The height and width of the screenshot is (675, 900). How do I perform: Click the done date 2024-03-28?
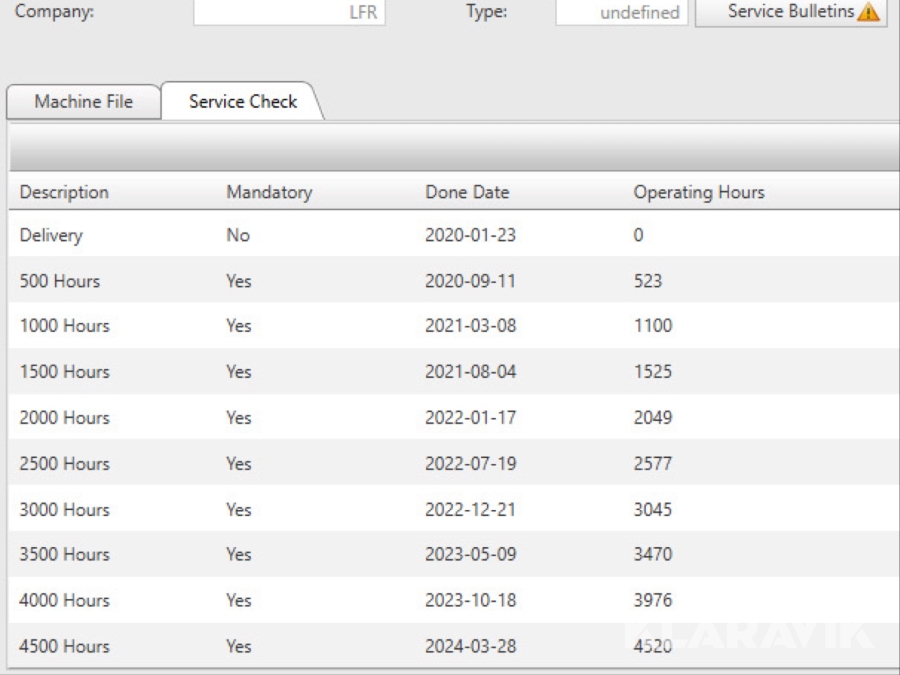point(471,646)
